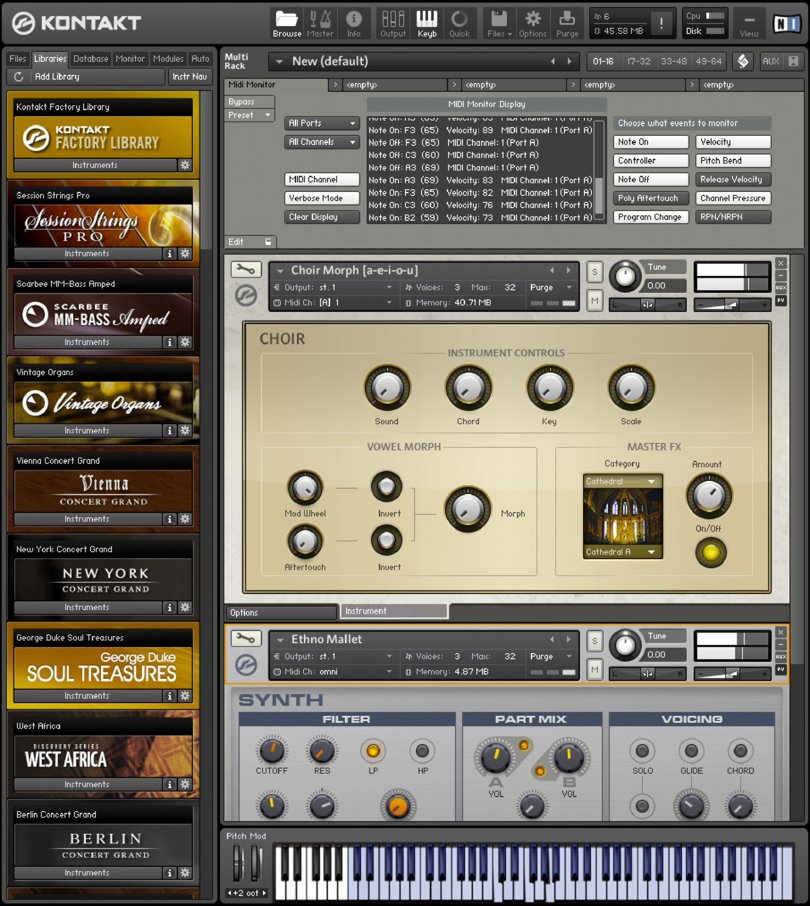Open the All Ports dropdown
The height and width of the screenshot is (906, 810).
[x=322, y=124]
